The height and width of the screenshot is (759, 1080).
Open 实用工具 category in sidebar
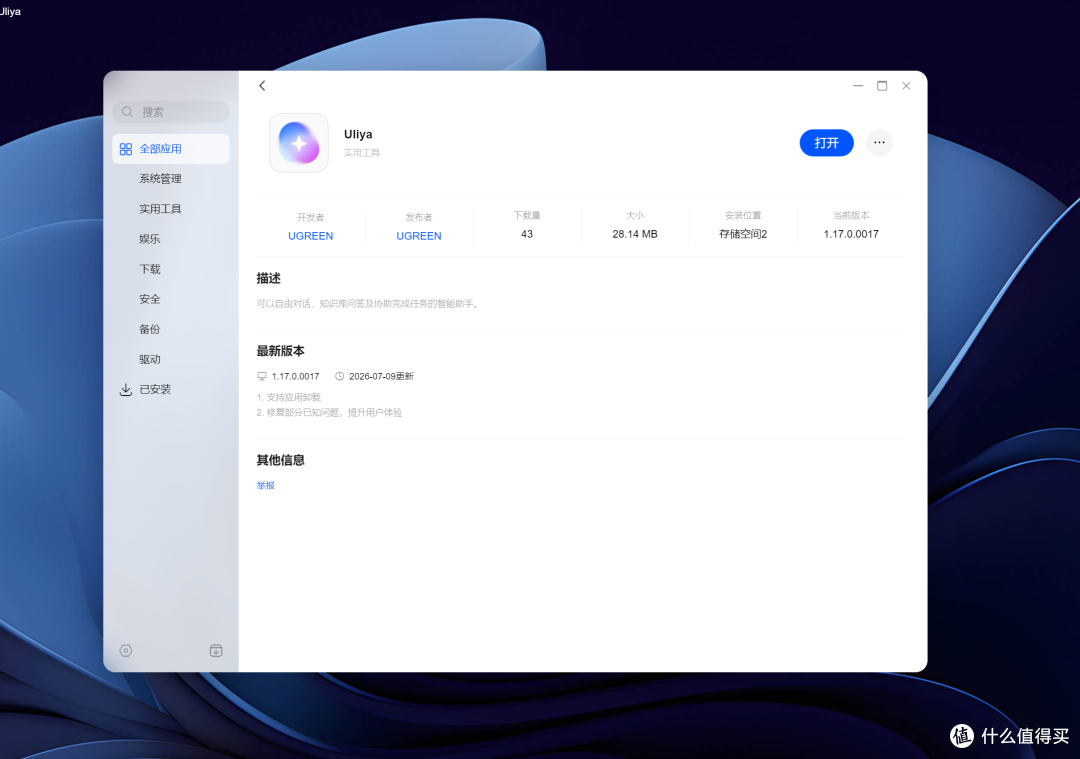(x=160, y=209)
